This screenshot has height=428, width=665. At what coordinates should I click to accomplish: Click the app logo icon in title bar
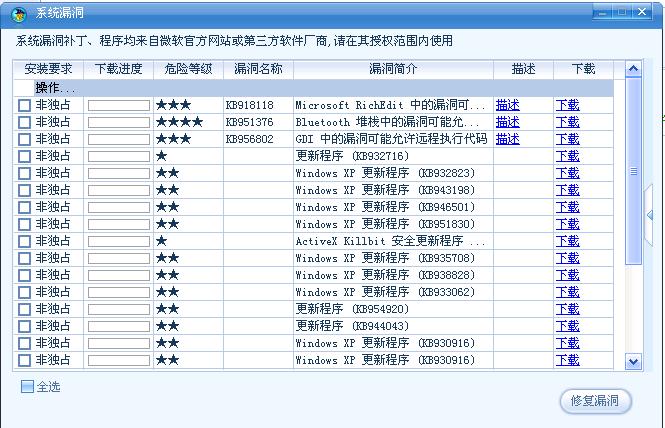point(18,14)
